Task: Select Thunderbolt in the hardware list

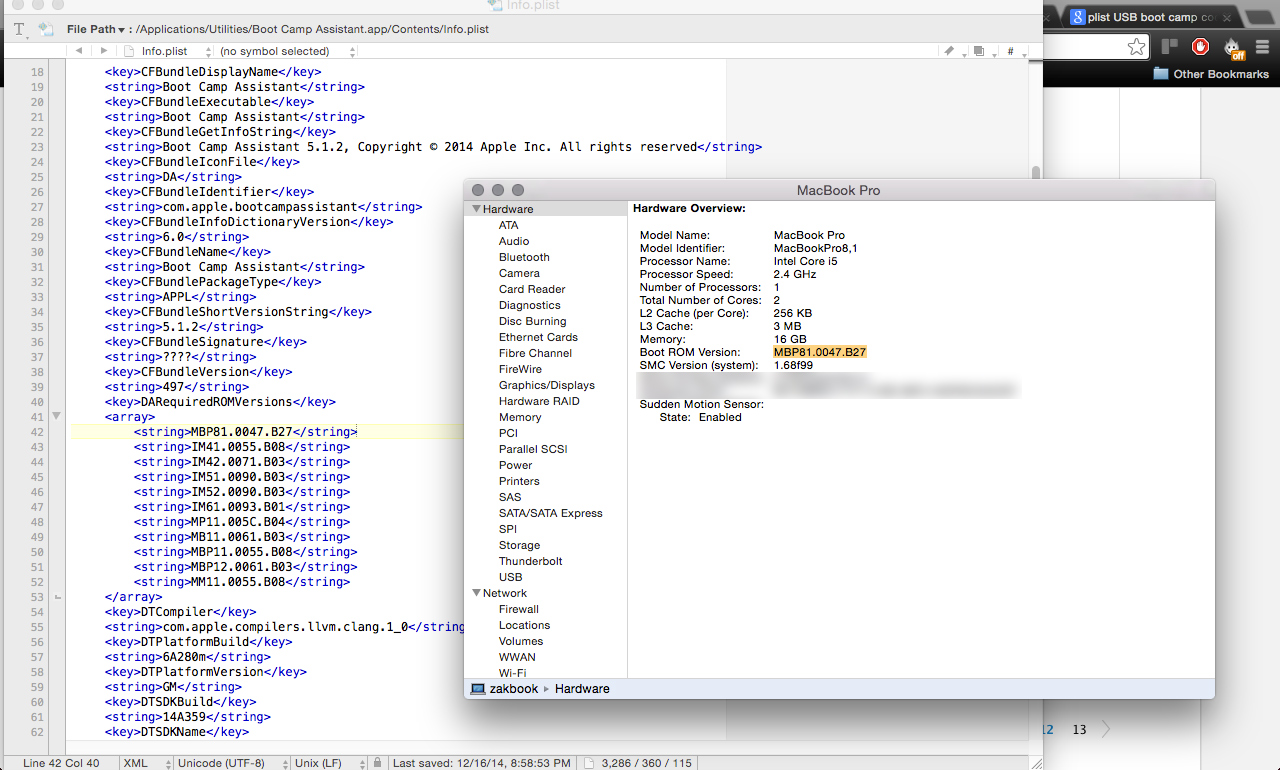Action: pos(530,561)
